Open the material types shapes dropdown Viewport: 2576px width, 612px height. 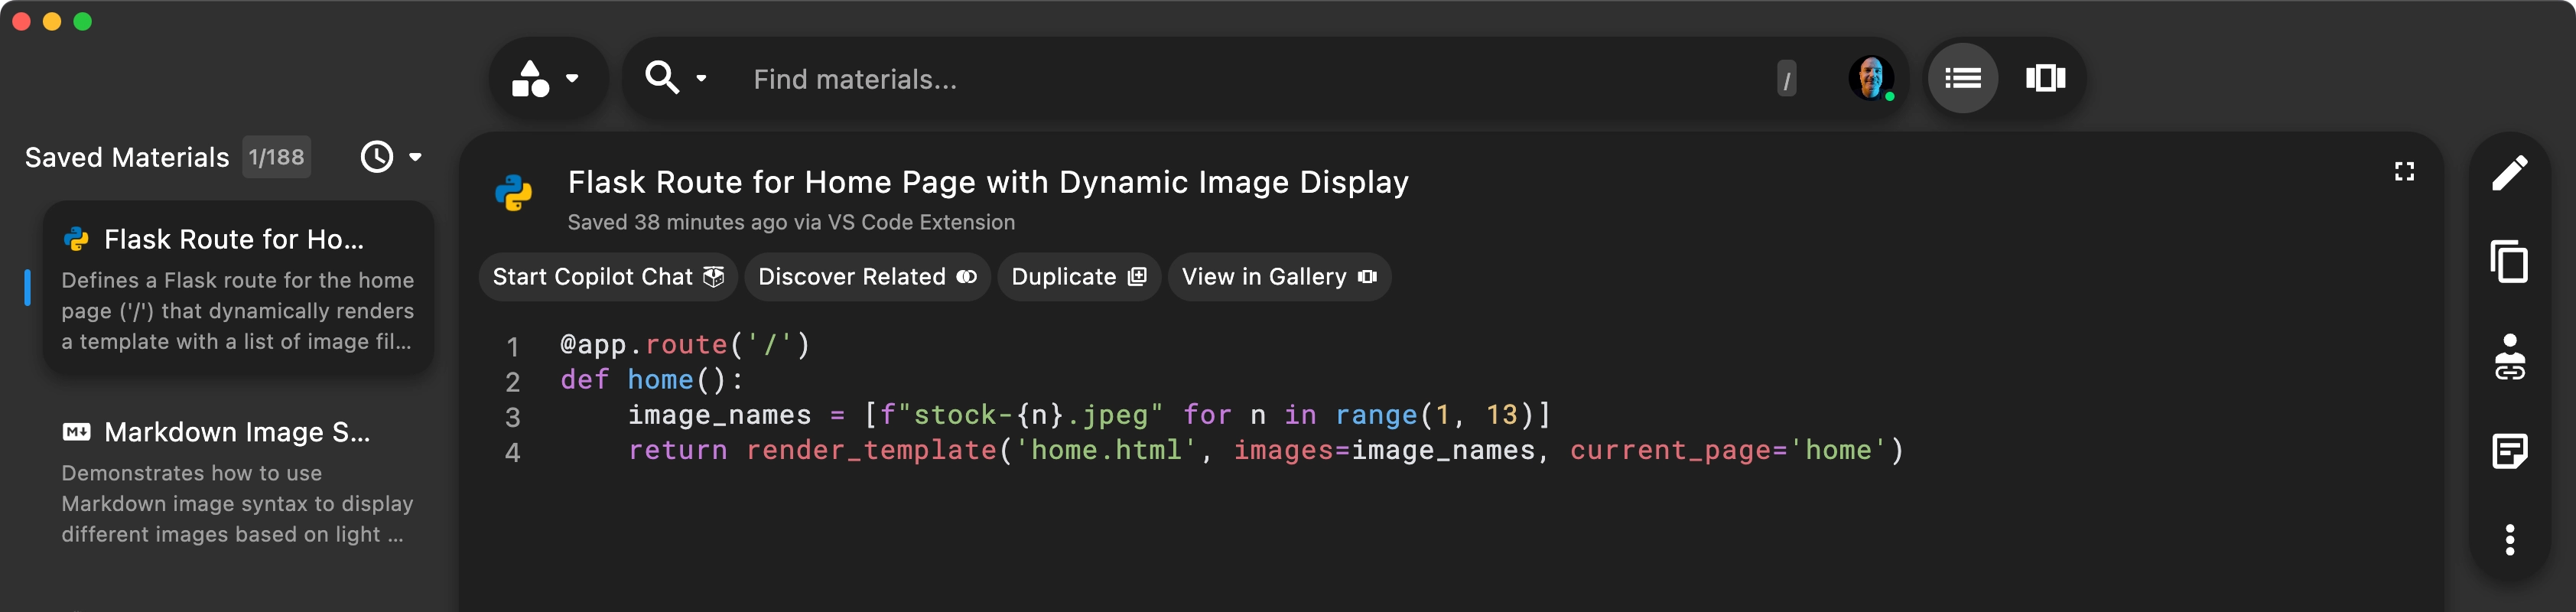[546, 78]
